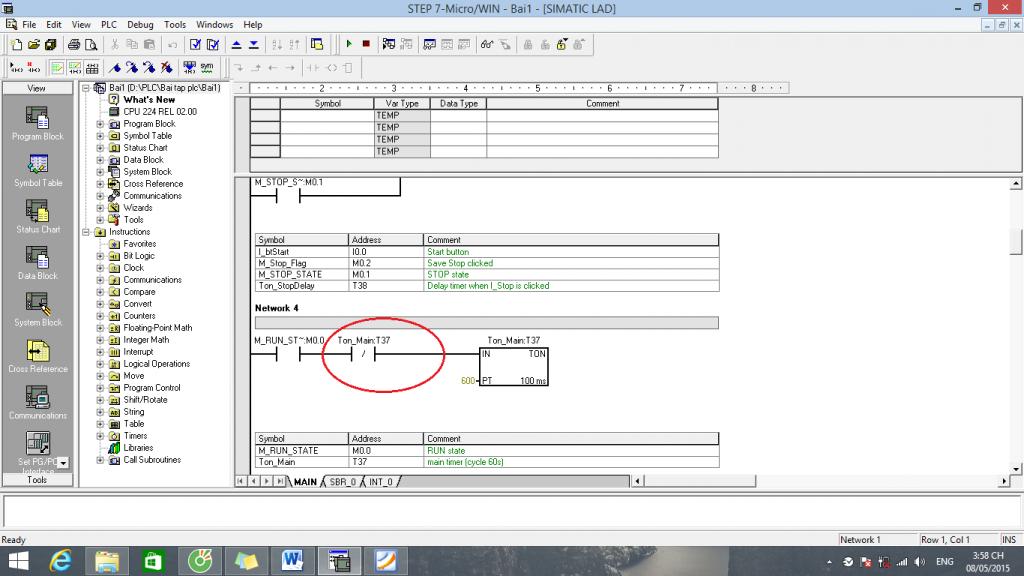Screen dimensions: 1024x576
Task: Expand the Timers instructions folder
Action: [100, 436]
